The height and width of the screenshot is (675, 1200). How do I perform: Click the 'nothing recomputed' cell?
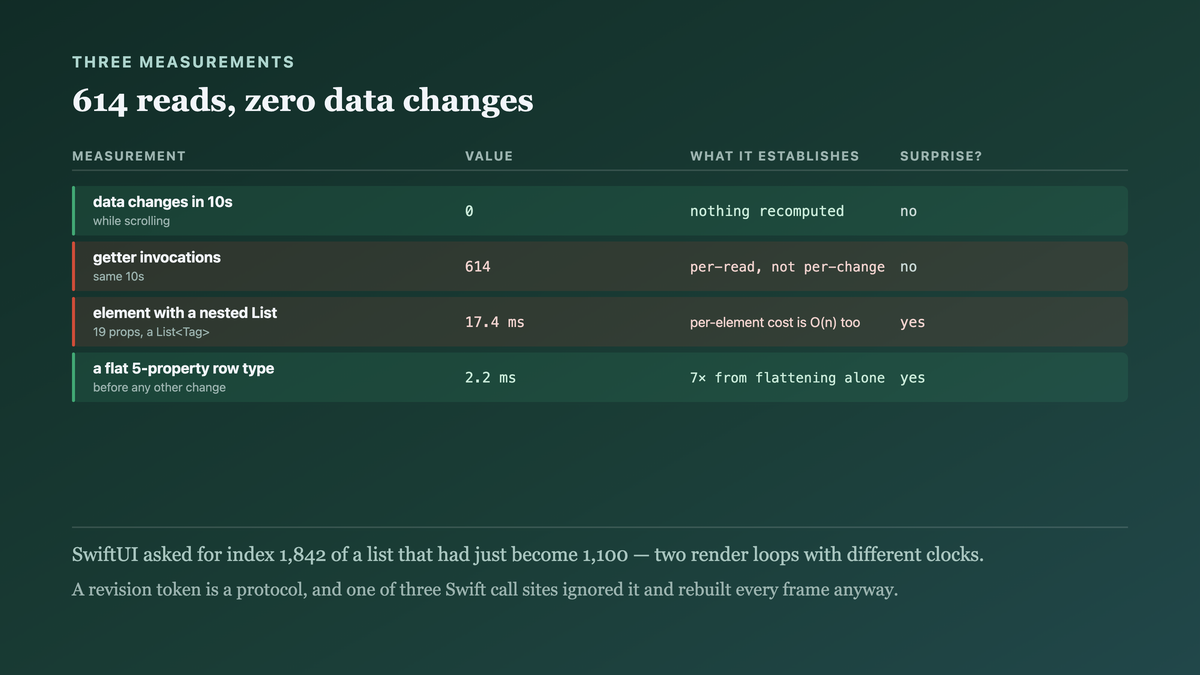tap(767, 211)
